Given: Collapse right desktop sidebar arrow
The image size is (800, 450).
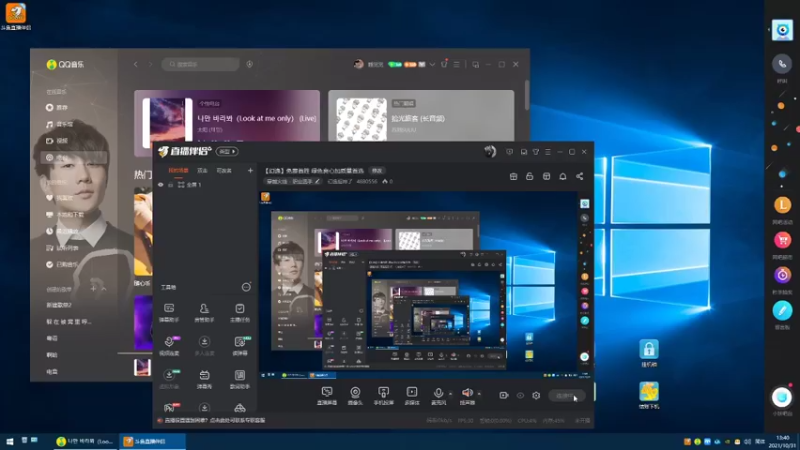Looking at the screenshot, I should point(769,30).
